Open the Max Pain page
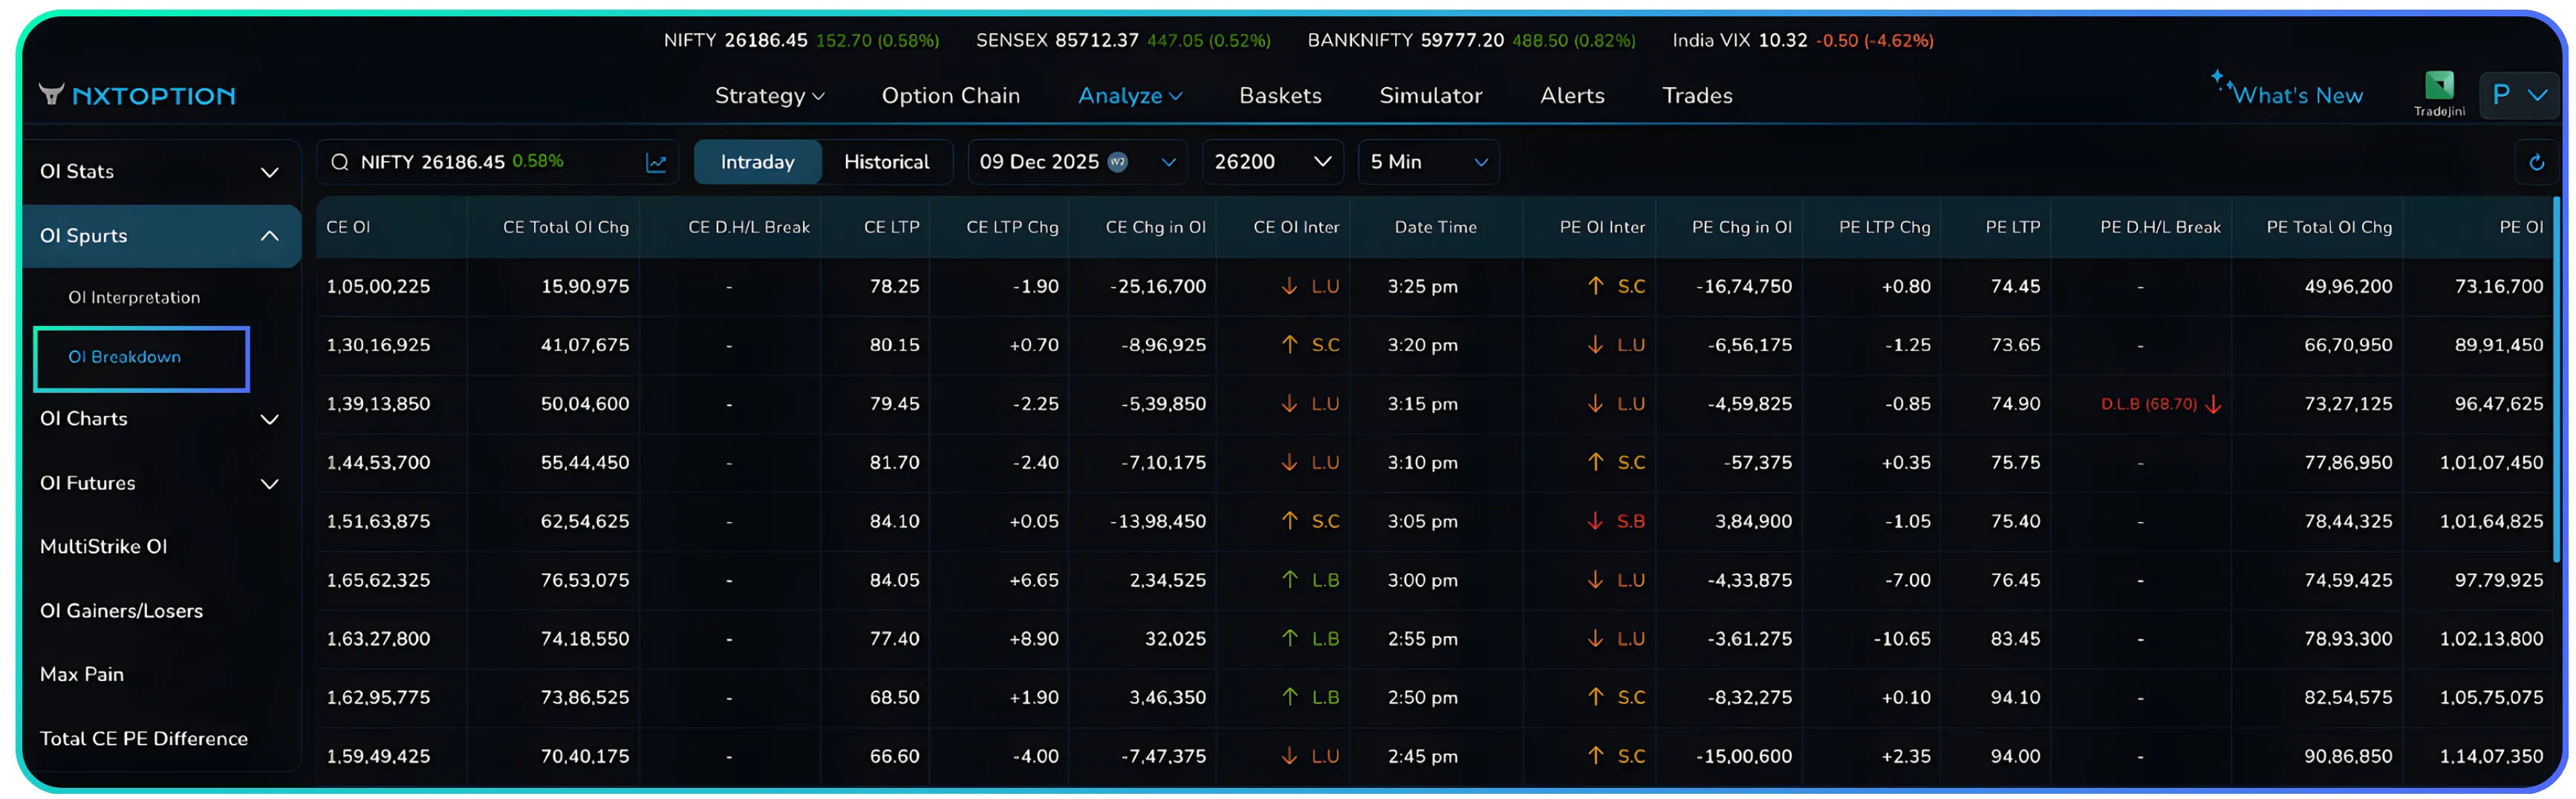Viewport: 2576px width, 799px height. point(82,674)
